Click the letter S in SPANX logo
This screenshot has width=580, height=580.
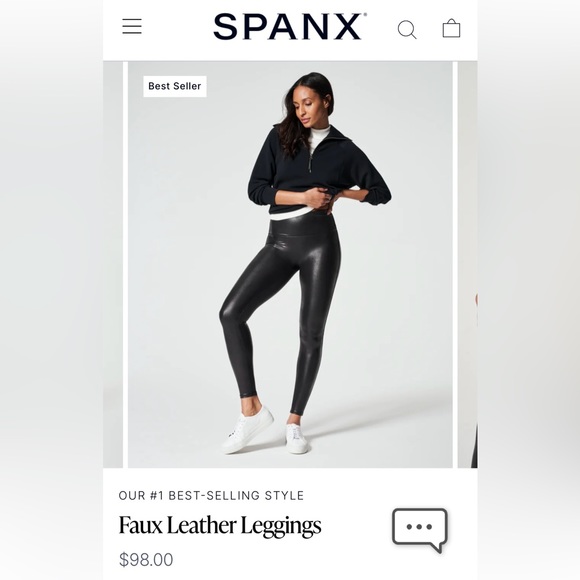click(226, 27)
